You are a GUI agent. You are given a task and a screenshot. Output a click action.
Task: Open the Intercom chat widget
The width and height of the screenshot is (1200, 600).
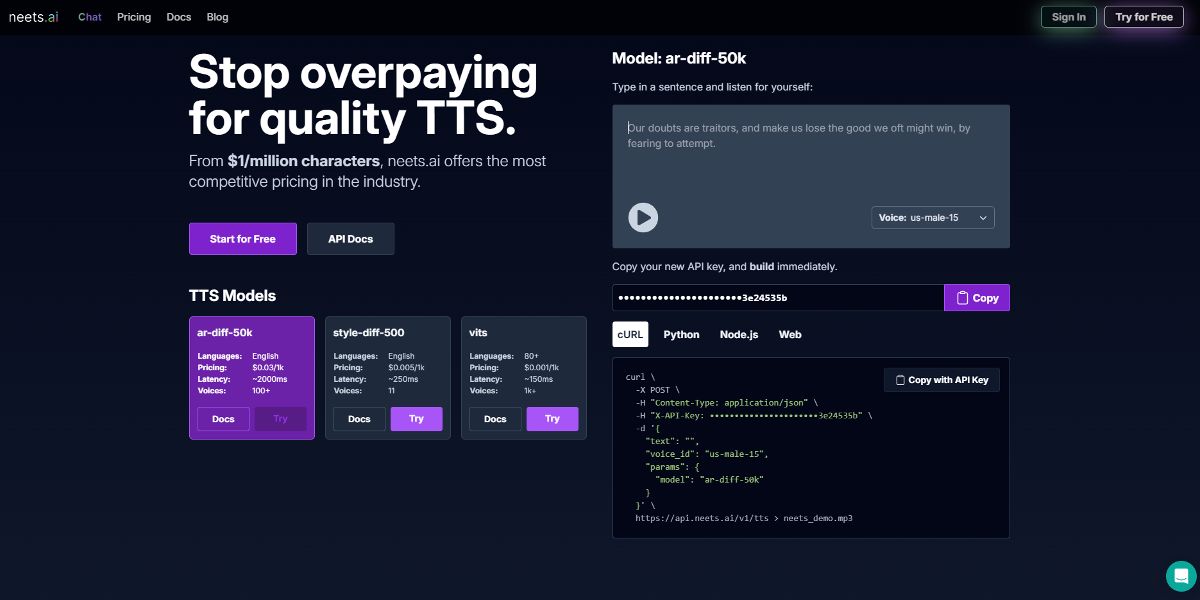pyautogui.click(x=1181, y=576)
